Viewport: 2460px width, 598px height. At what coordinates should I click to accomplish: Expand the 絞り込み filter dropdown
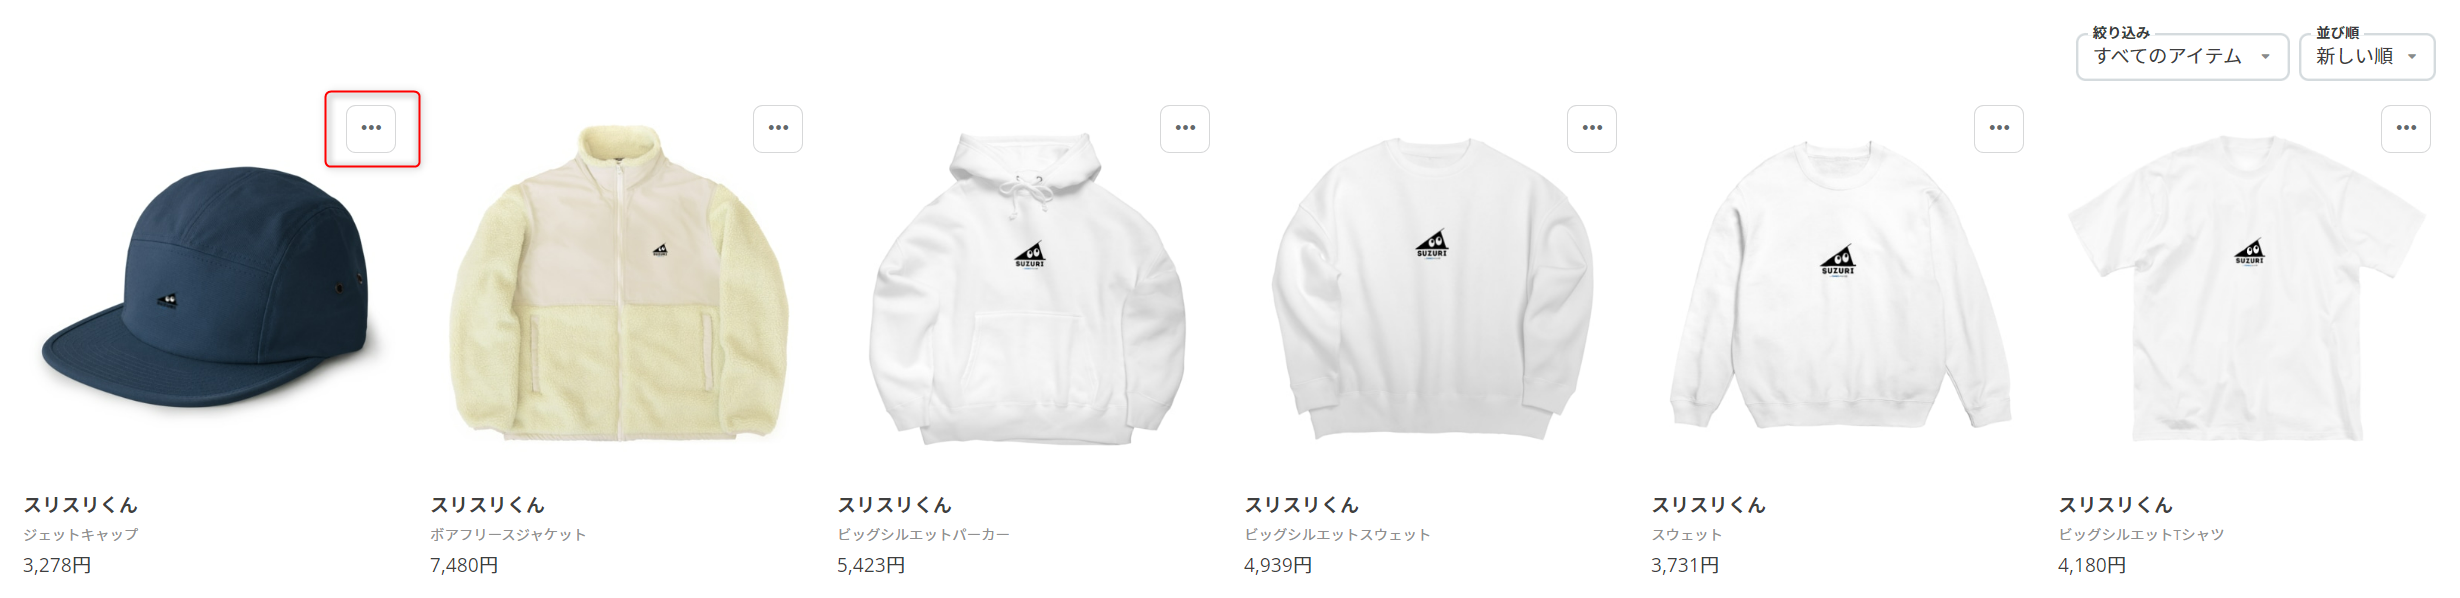[2182, 57]
